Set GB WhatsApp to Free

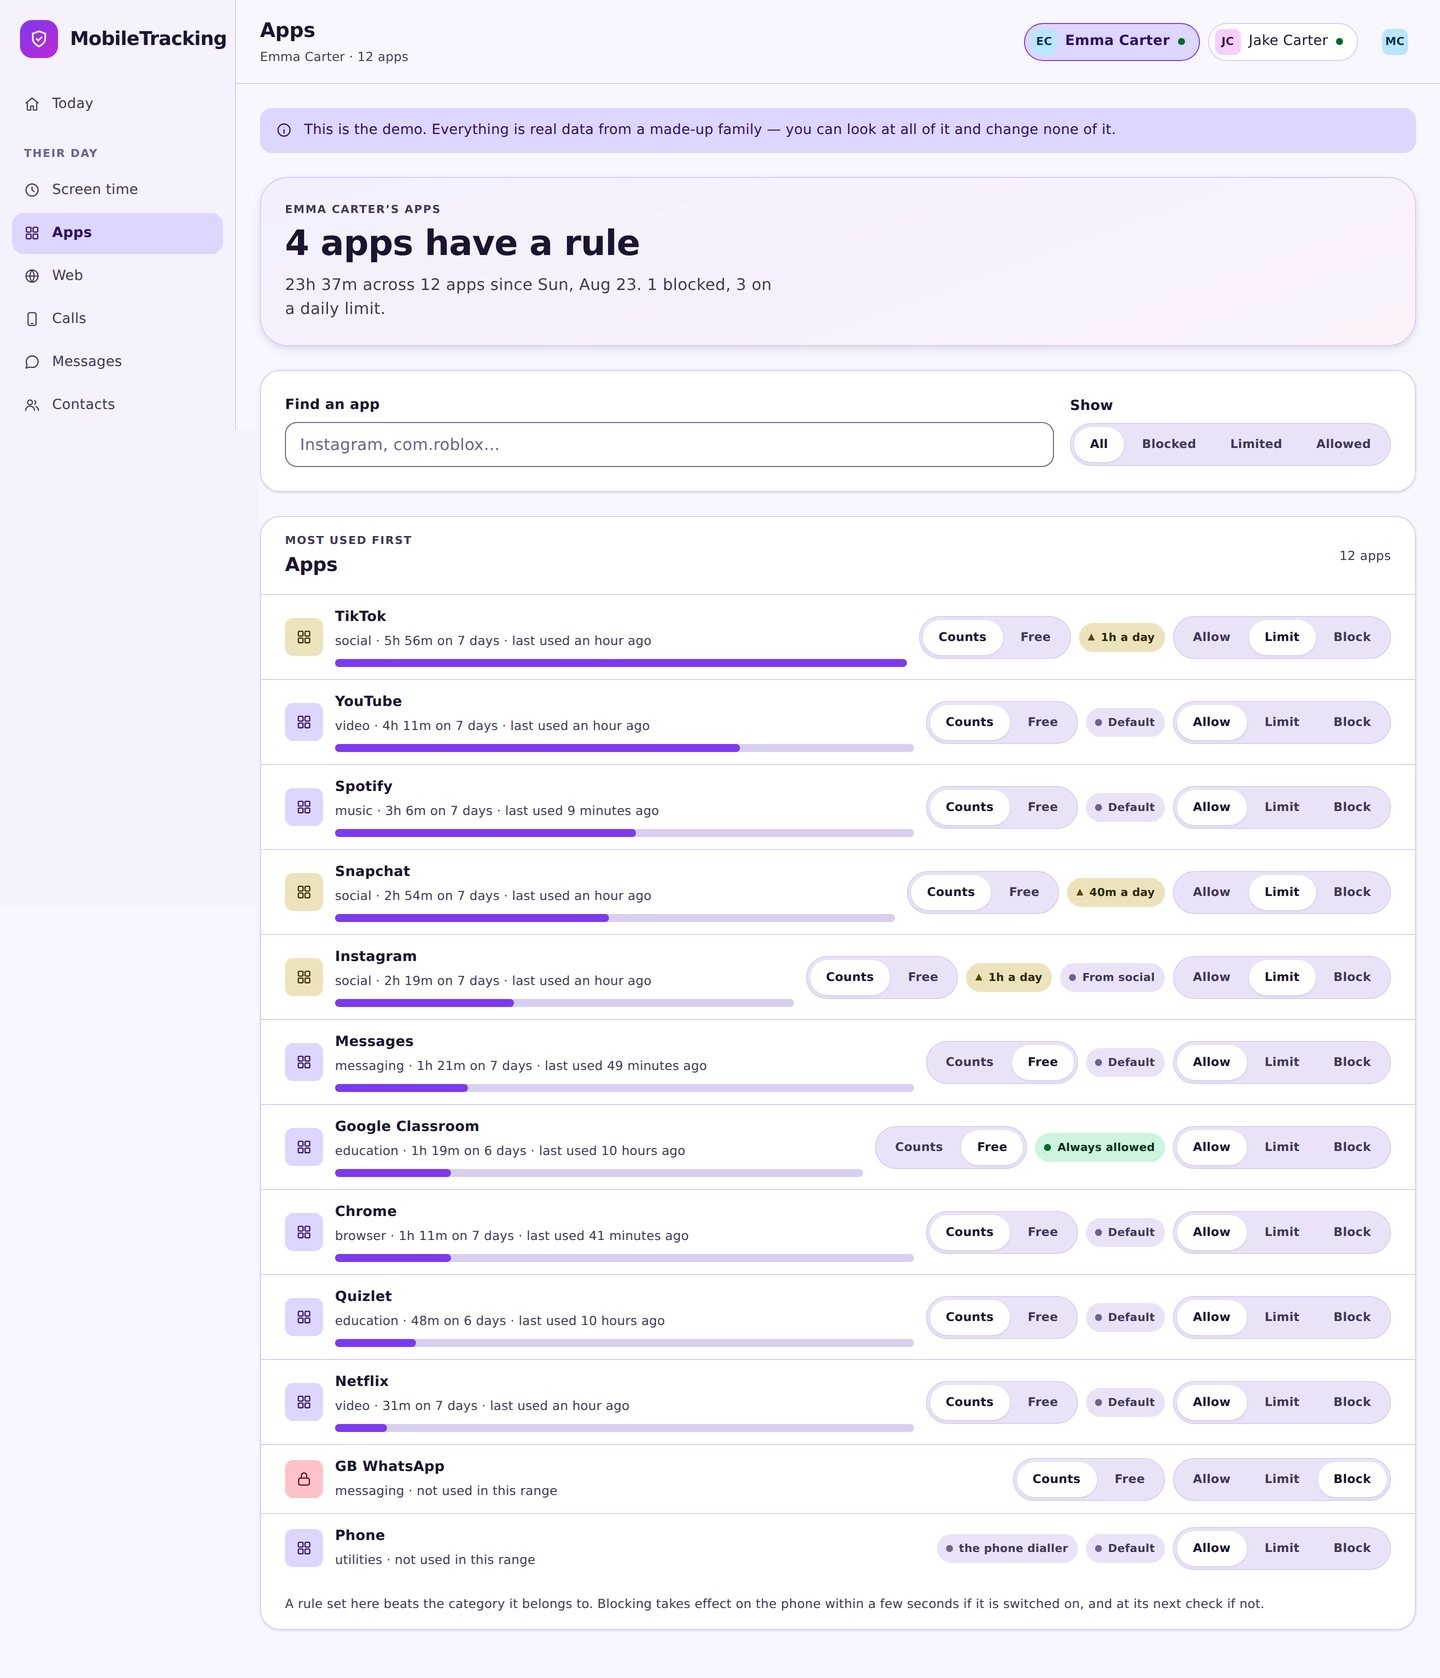[x=1129, y=1479]
